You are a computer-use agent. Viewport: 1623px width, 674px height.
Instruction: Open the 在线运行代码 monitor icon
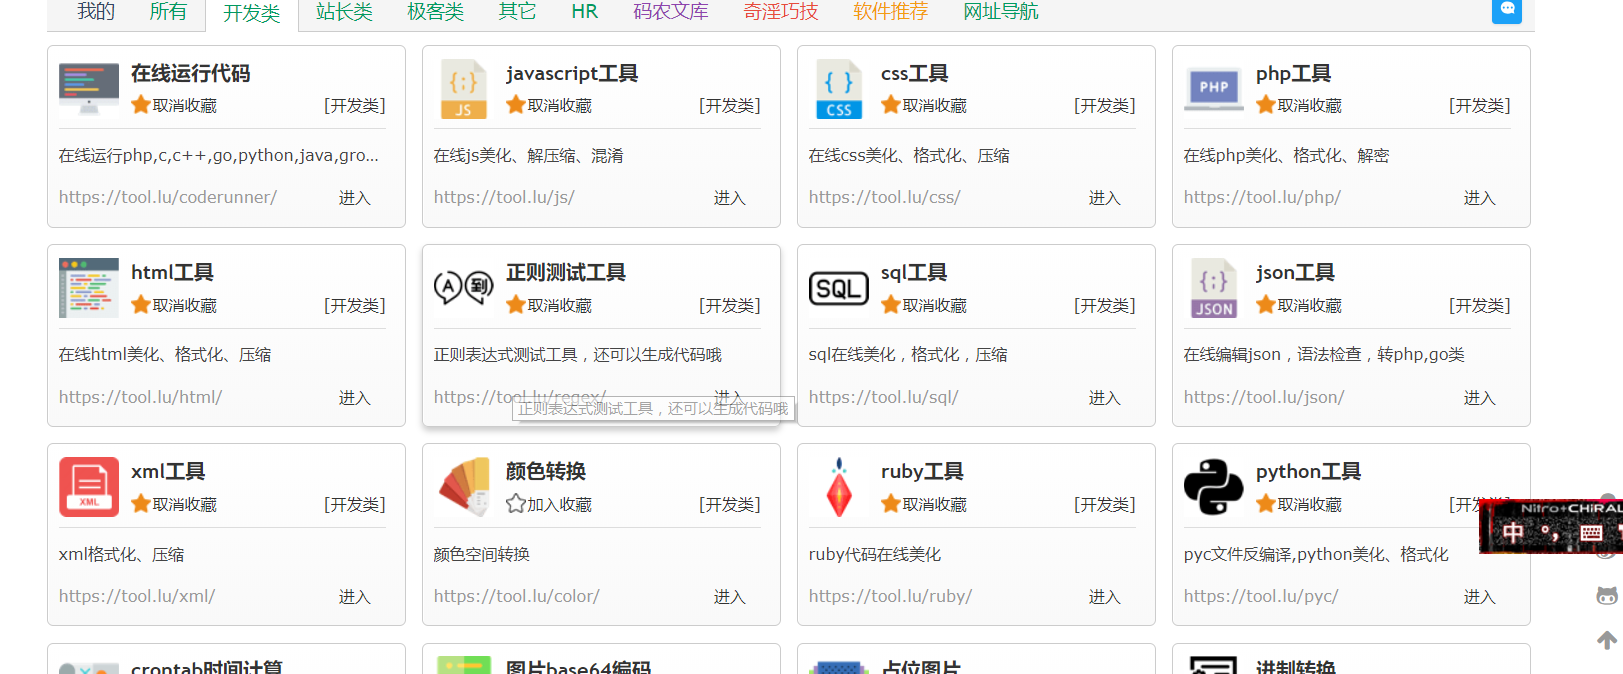(89, 89)
